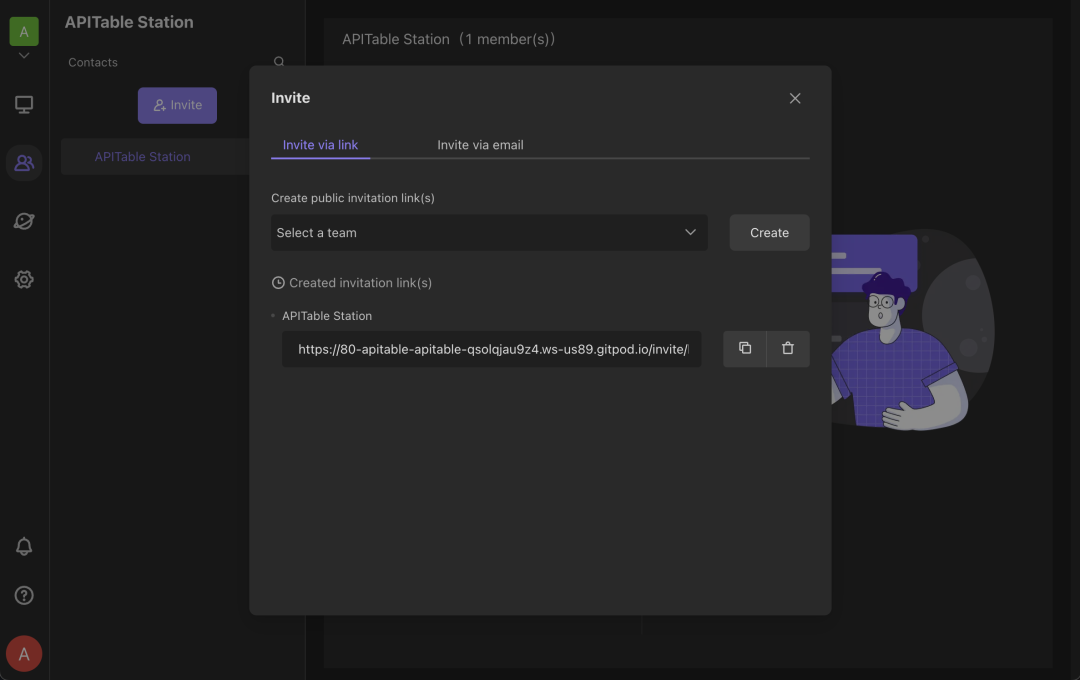Search contacts with the magnifier icon

(x=279, y=61)
